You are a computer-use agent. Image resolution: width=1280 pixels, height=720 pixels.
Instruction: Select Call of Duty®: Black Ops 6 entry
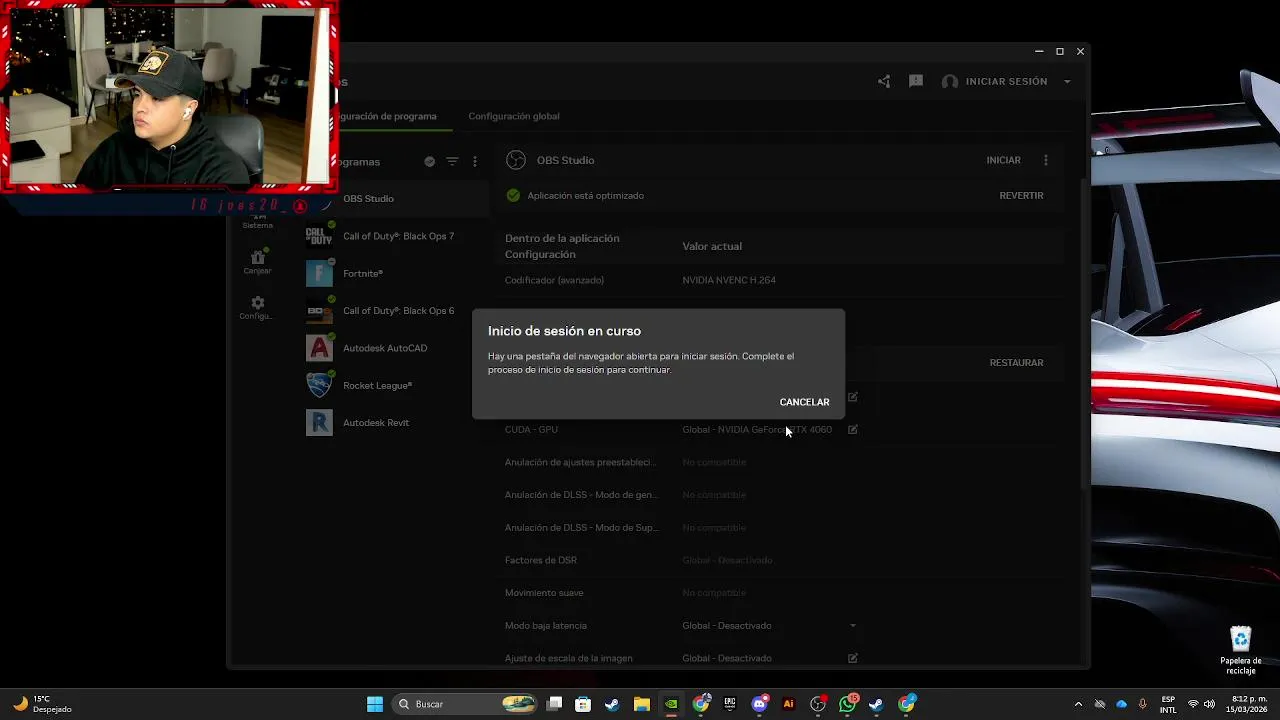[x=398, y=311]
